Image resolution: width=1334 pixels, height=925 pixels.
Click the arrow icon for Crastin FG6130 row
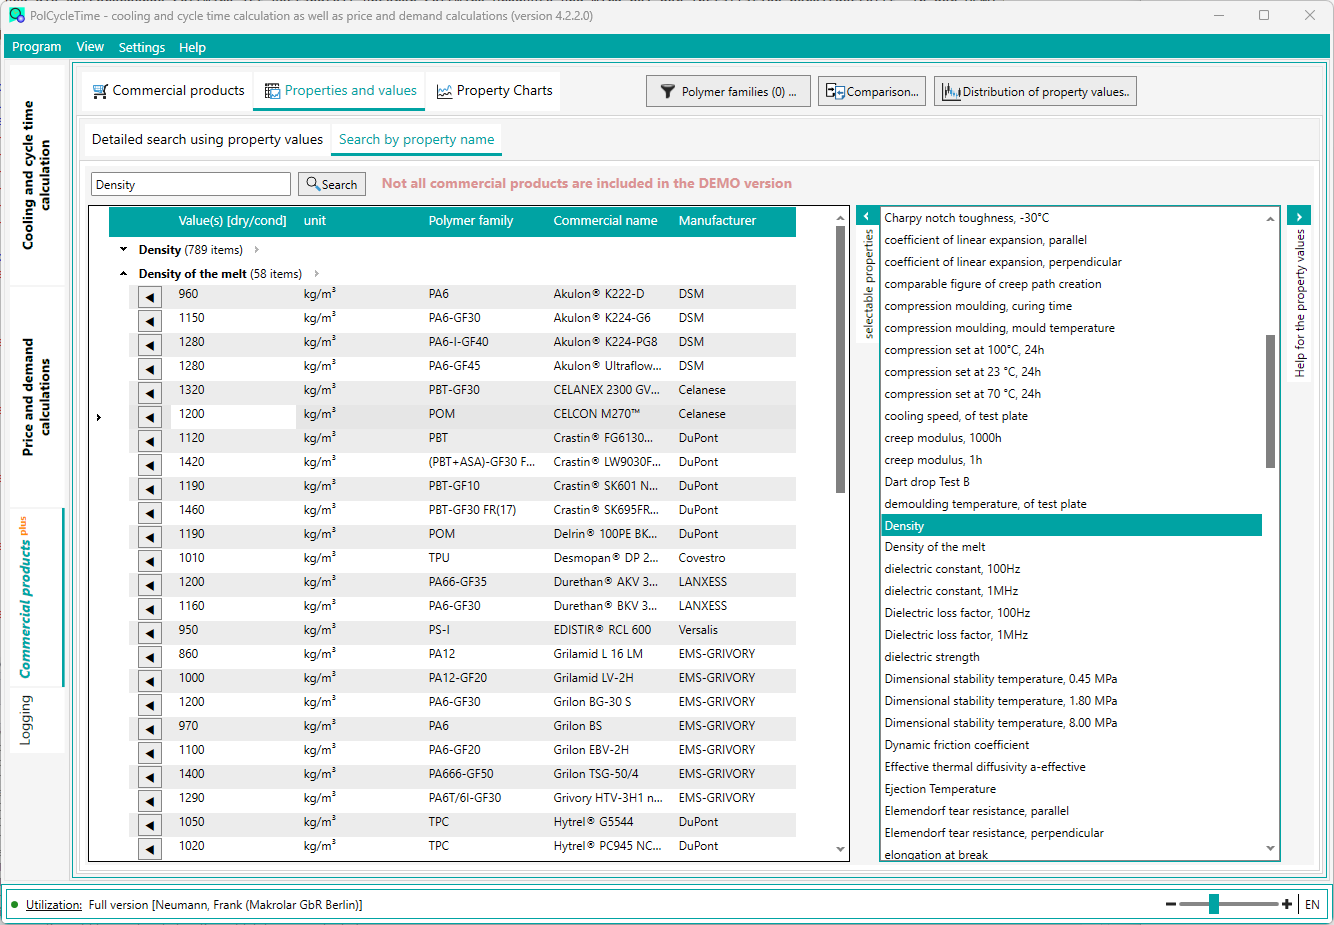[x=150, y=440]
